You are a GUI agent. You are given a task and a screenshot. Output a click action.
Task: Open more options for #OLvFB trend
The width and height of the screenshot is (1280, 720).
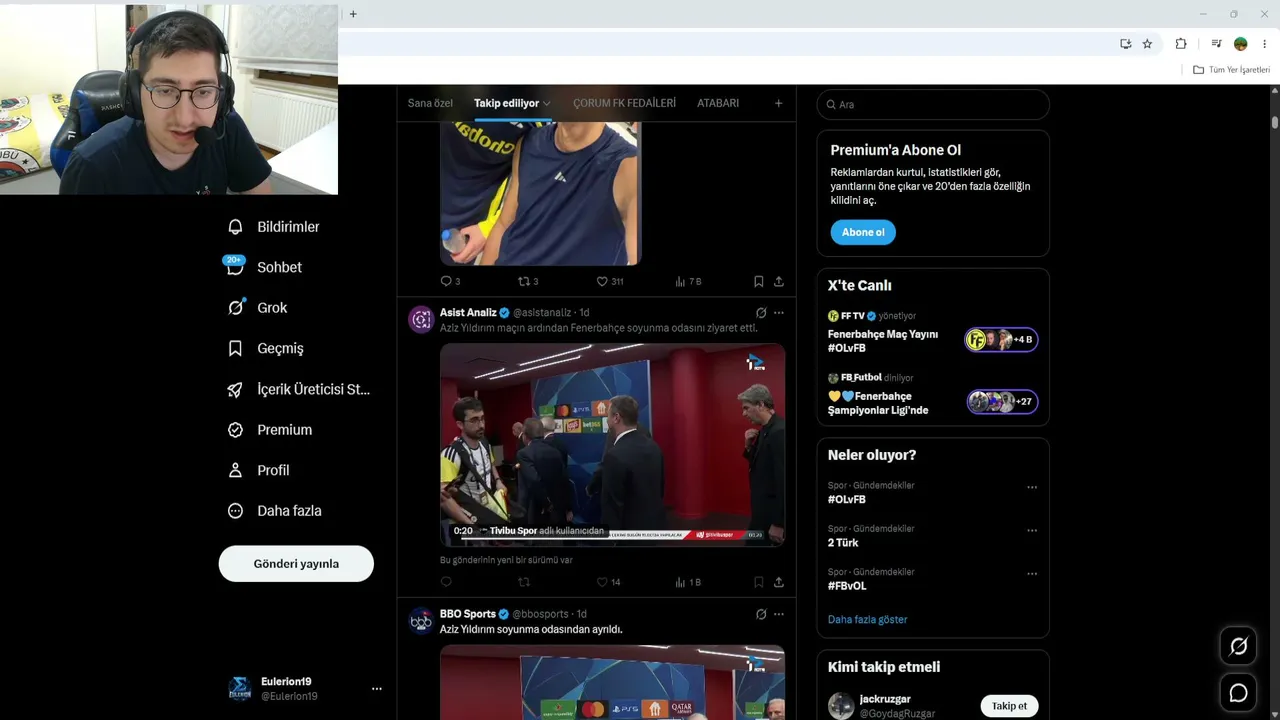1032,488
